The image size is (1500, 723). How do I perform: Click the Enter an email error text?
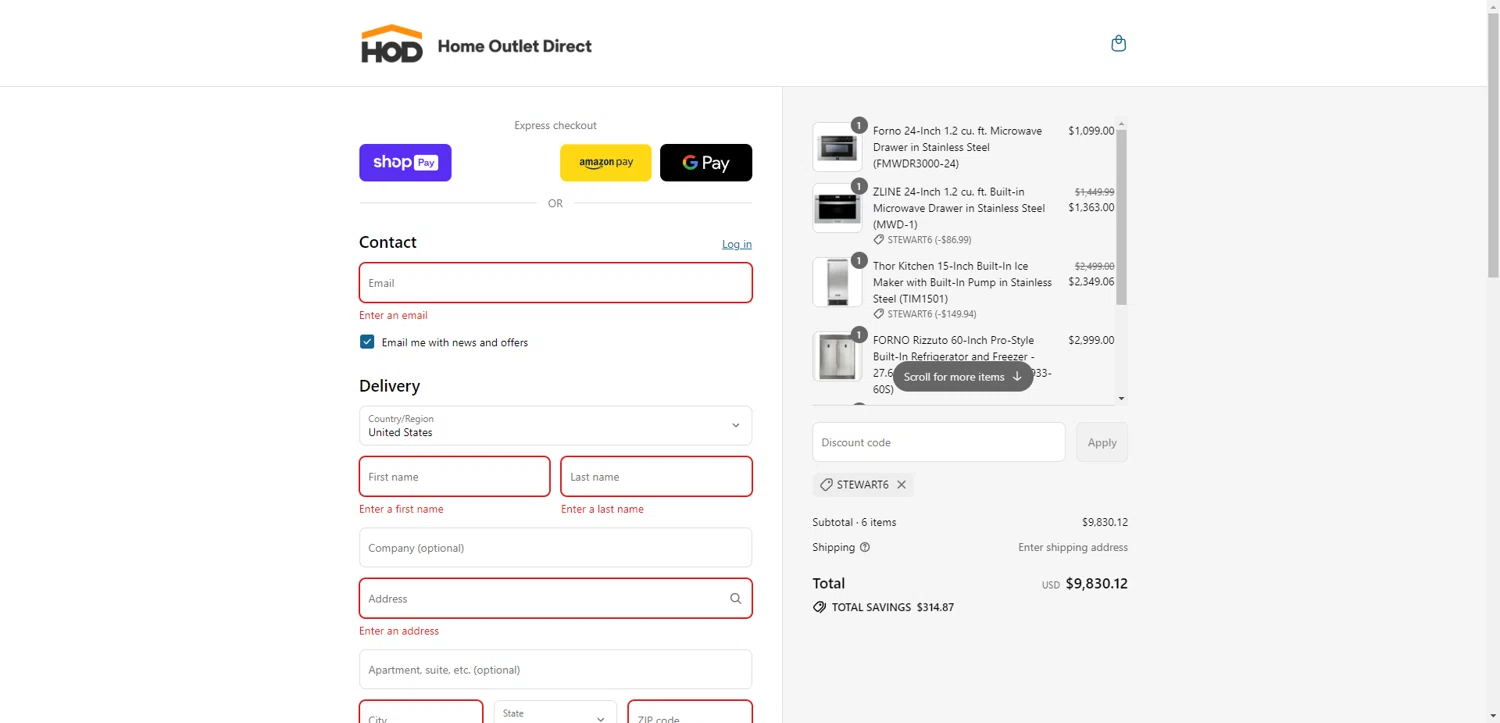393,315
